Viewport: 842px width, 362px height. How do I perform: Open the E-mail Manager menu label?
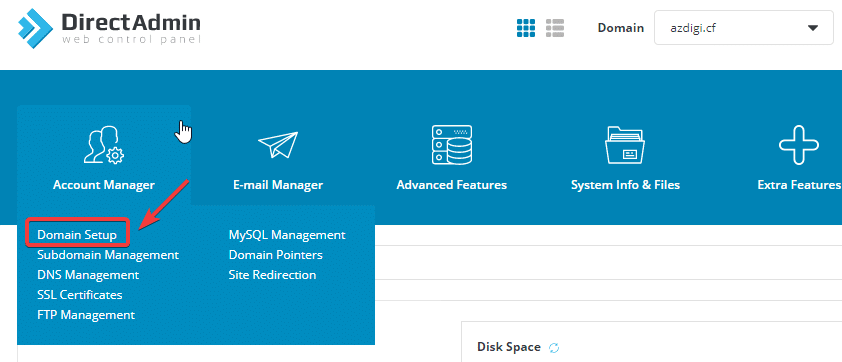click(278, 185)
